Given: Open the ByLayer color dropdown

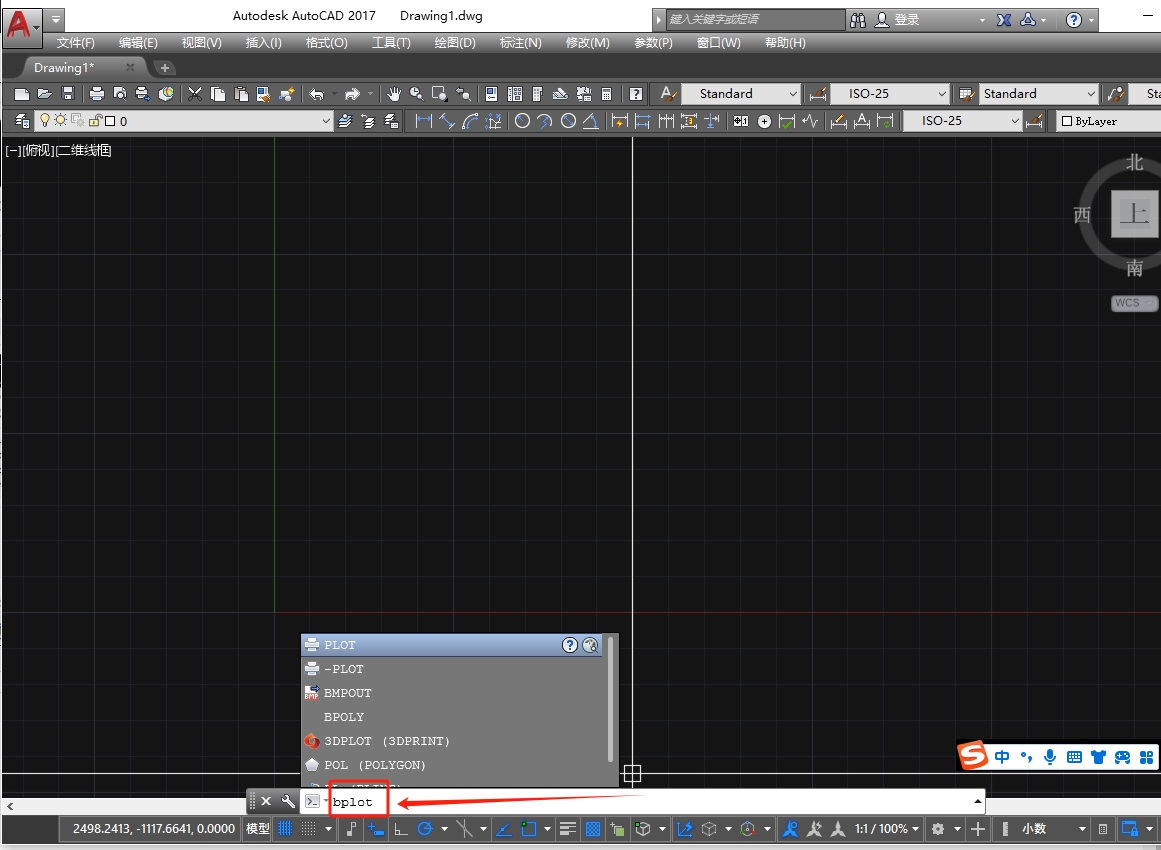Looking at the screenshot, I should [x=1108, y=121].
